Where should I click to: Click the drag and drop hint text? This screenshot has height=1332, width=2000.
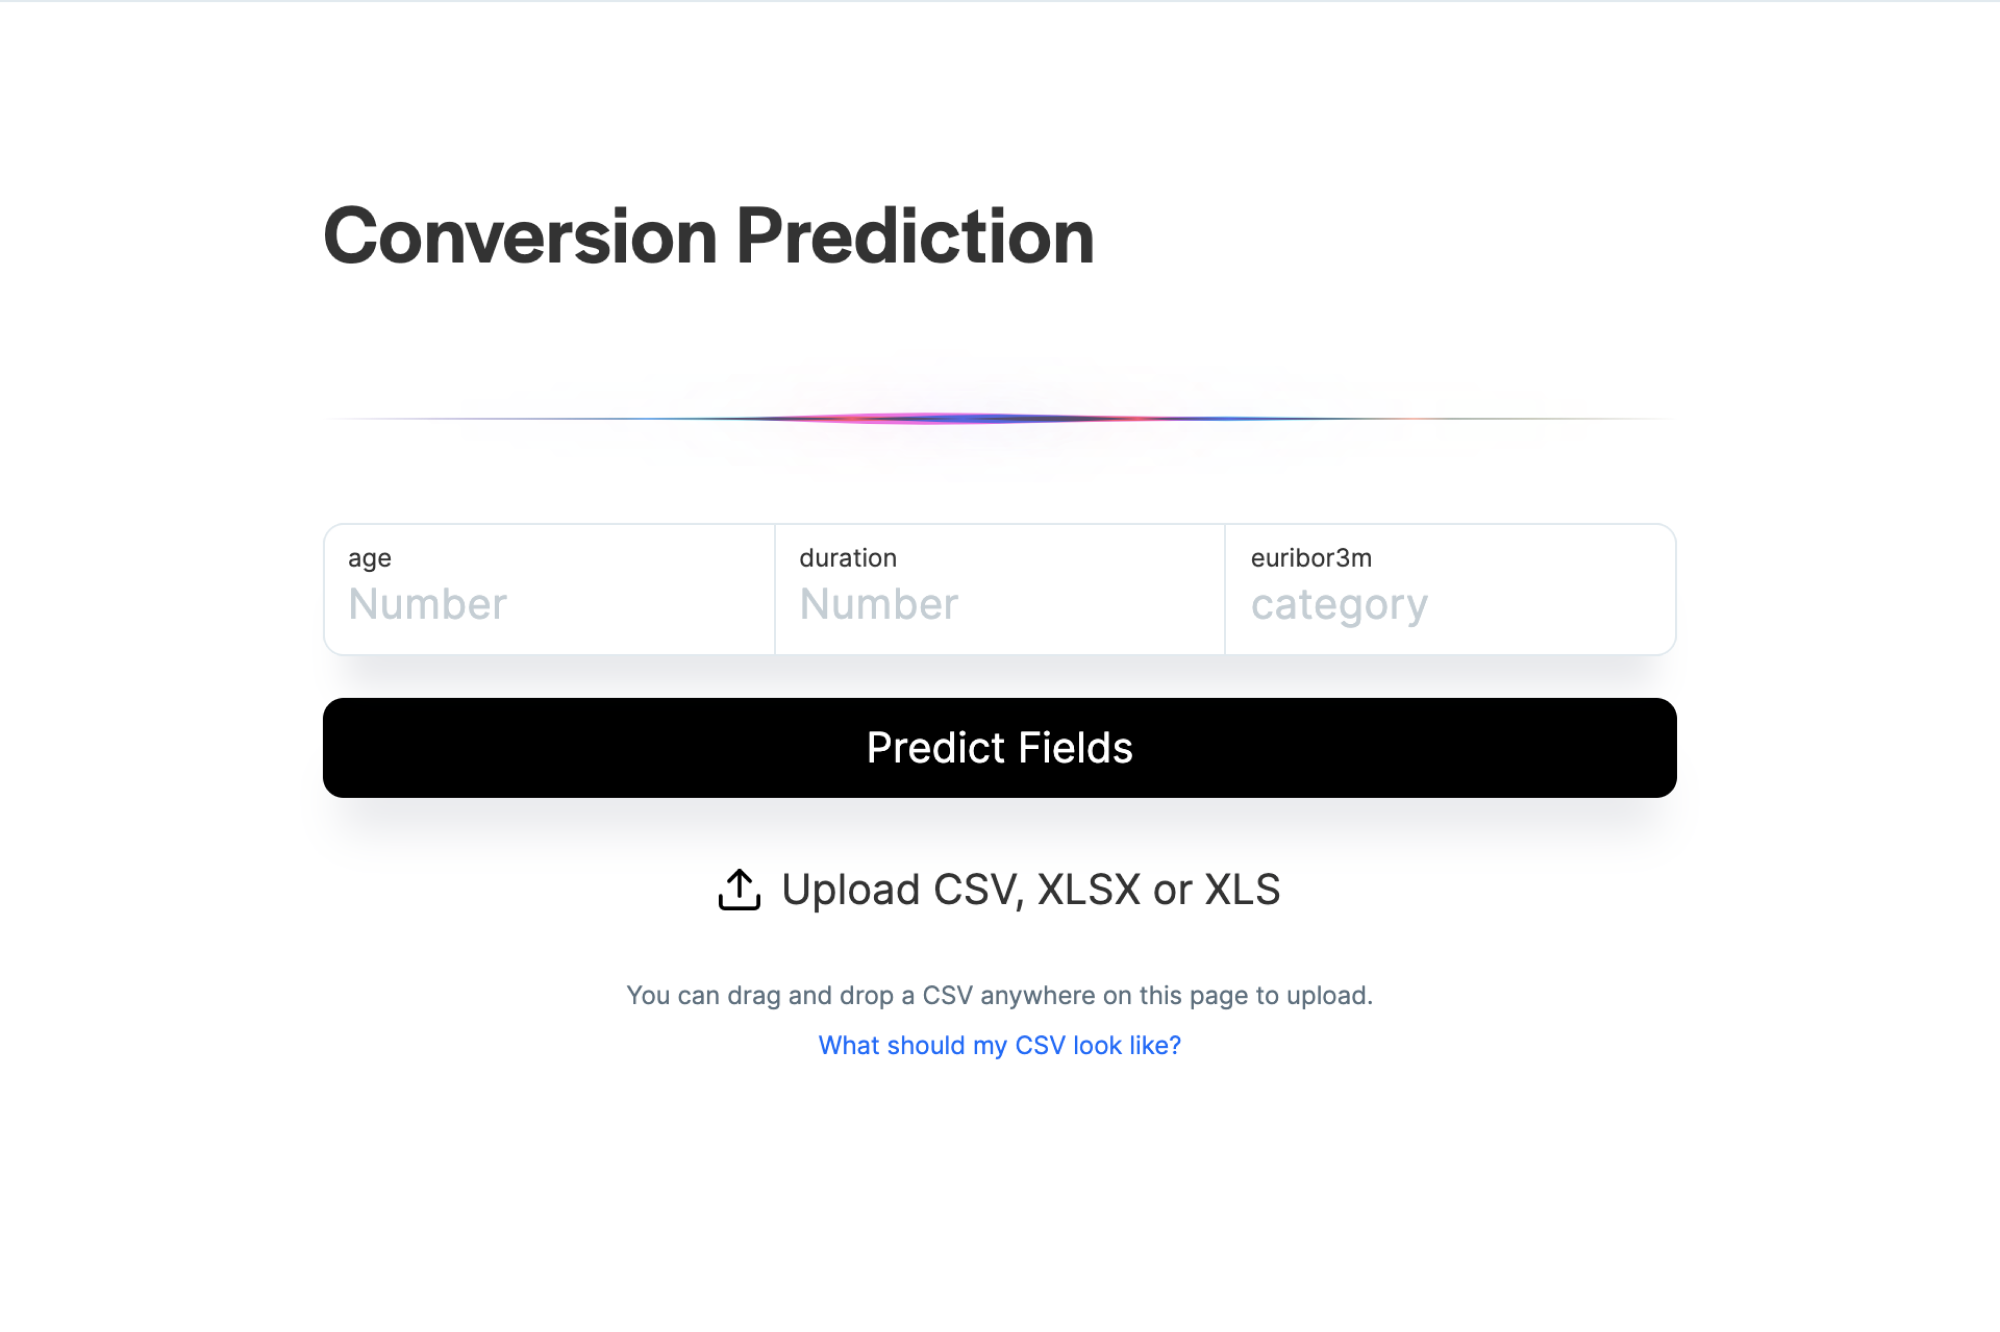click(x=999, y=995)
